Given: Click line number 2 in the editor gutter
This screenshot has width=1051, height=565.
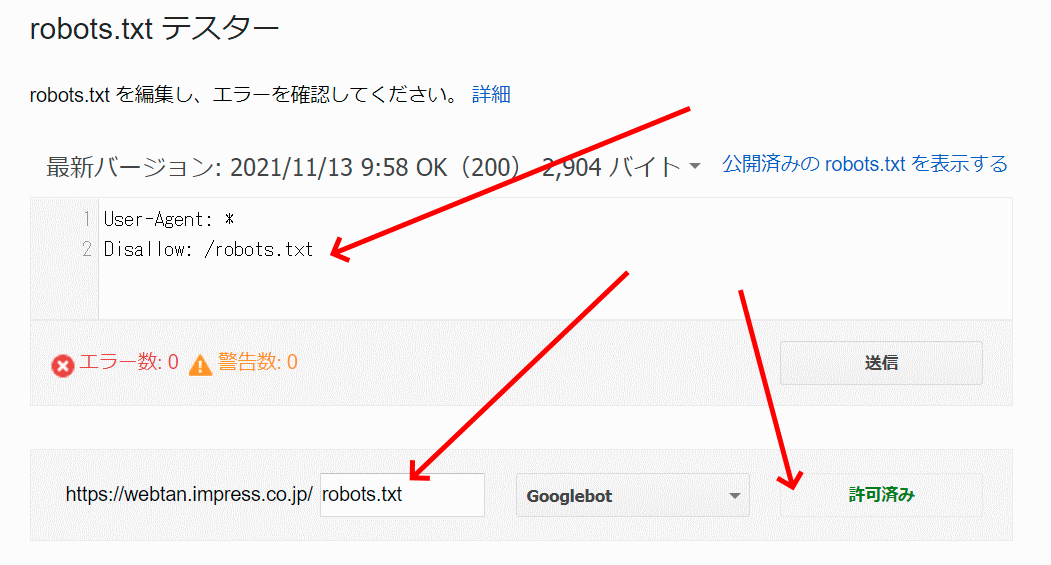Looking at the screenshot, I should [x=87, y=249].
